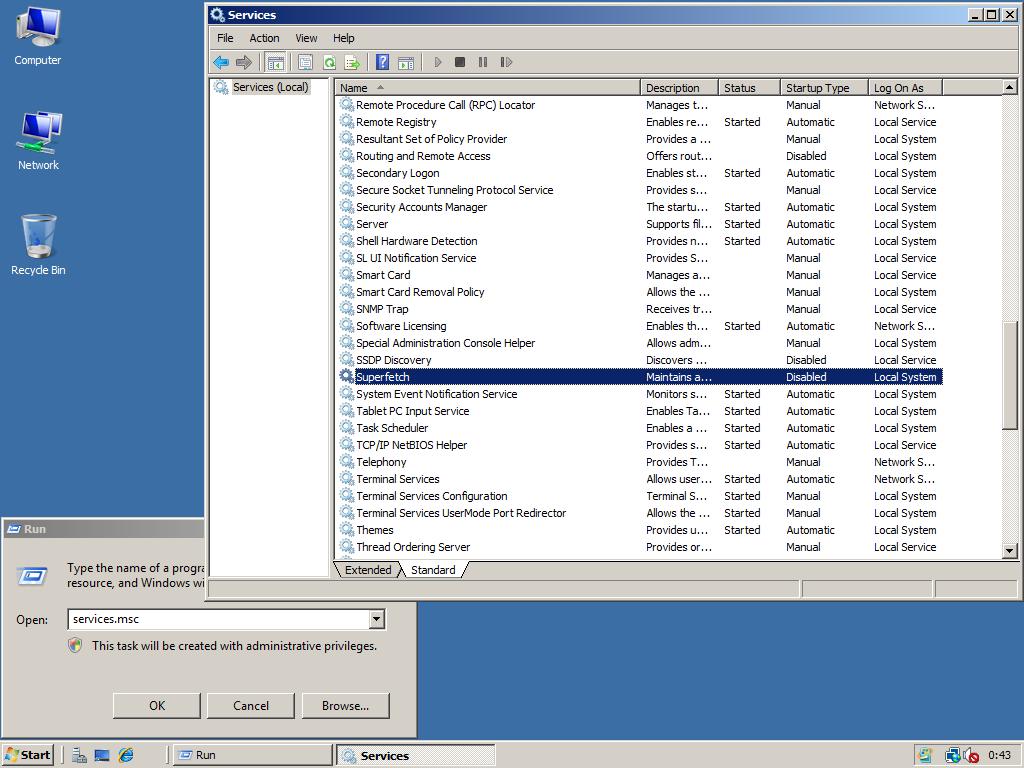This screenshot has height=768, width=1024.
Task: Click the network status tray icon
Action: point(953,756)
